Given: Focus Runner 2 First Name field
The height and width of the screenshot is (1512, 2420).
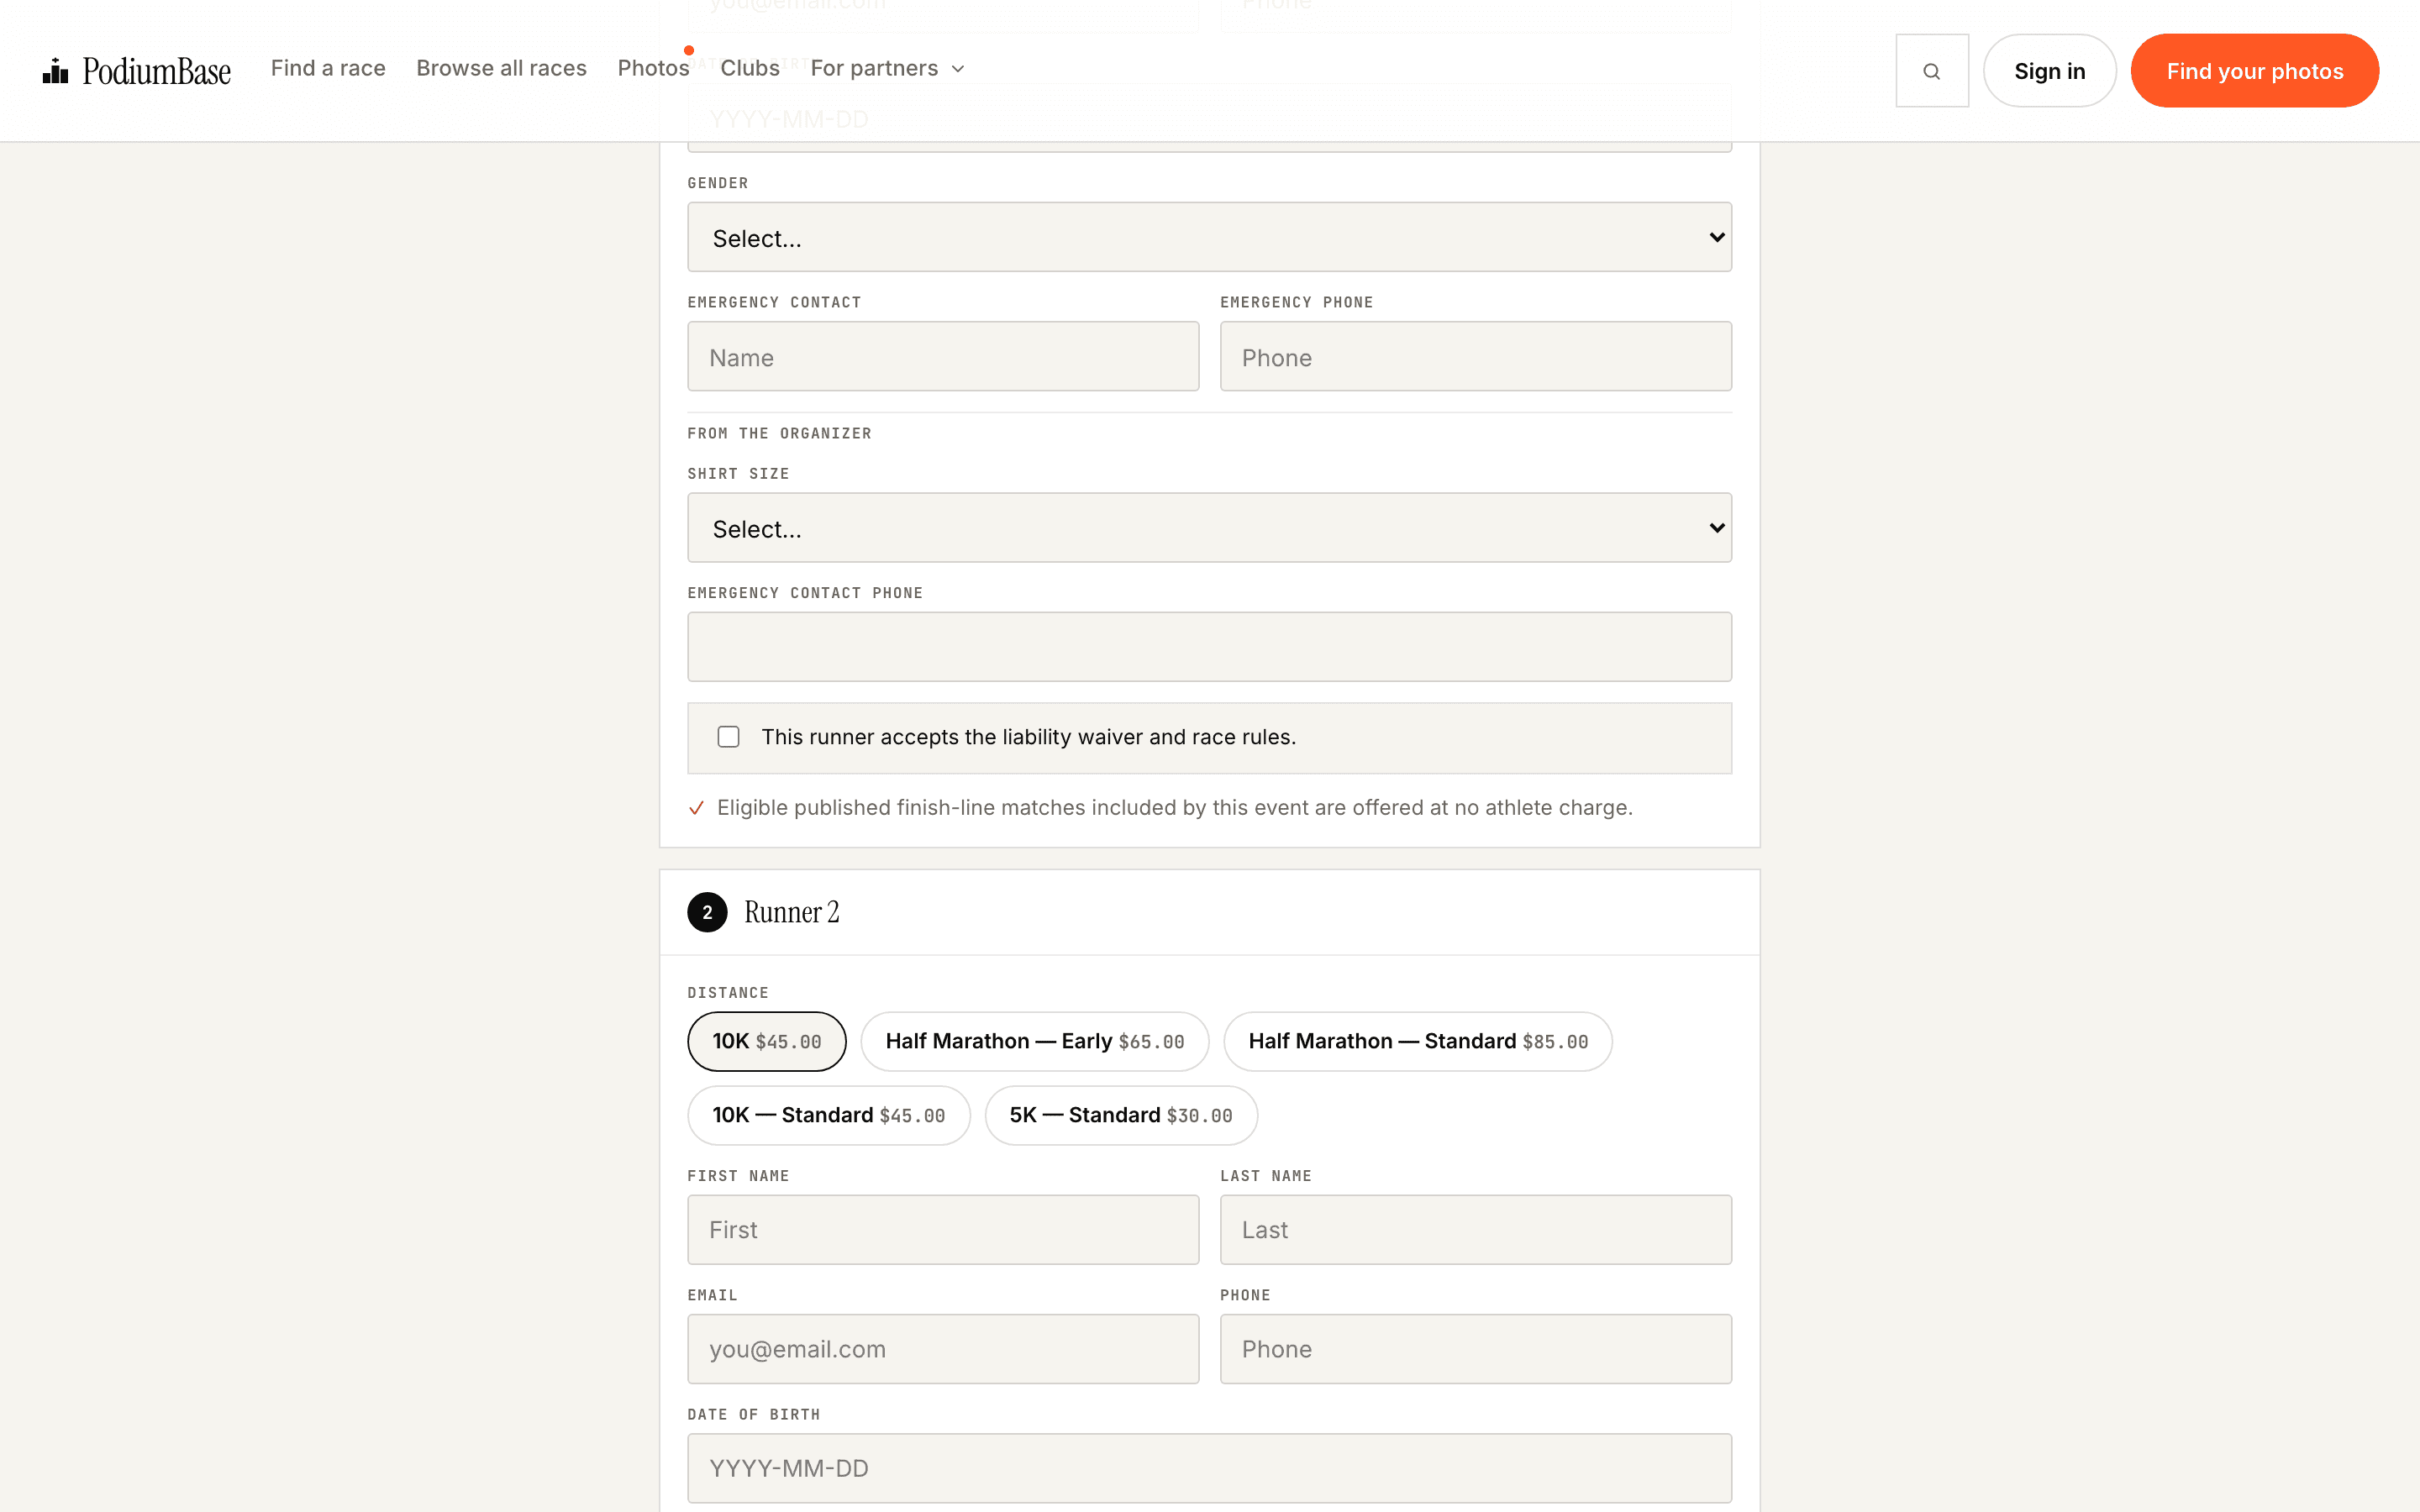Looking at the screenshot, I should pos(942,1230).
